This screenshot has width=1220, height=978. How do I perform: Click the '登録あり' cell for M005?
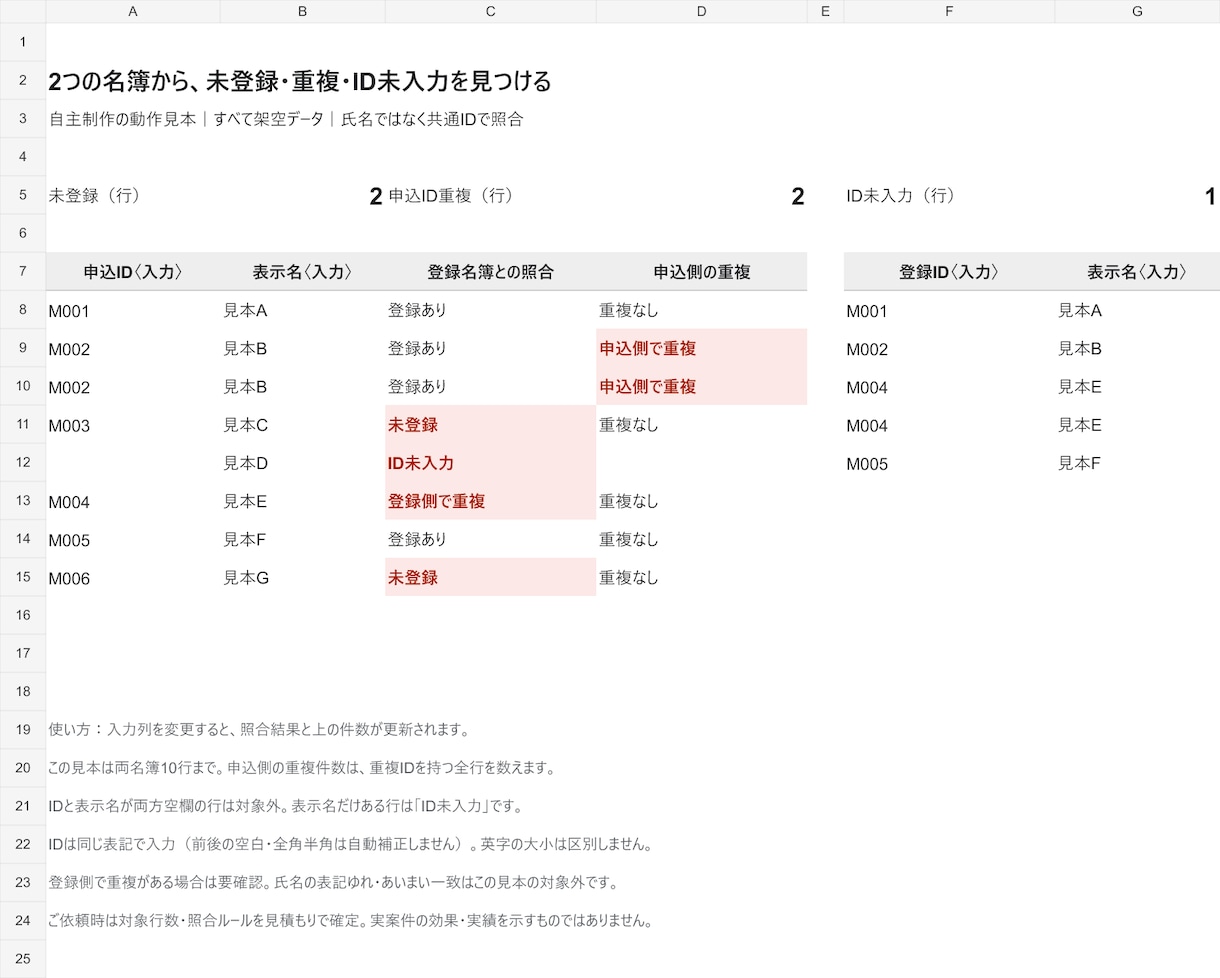(490, 539)
